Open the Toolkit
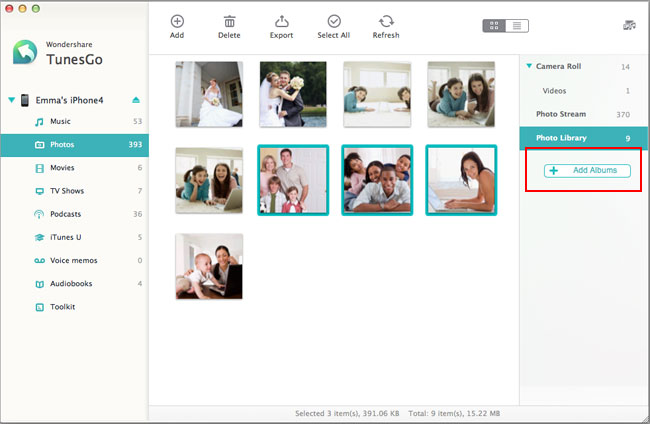This screenshot has width=650, height=424. (75, 307)
